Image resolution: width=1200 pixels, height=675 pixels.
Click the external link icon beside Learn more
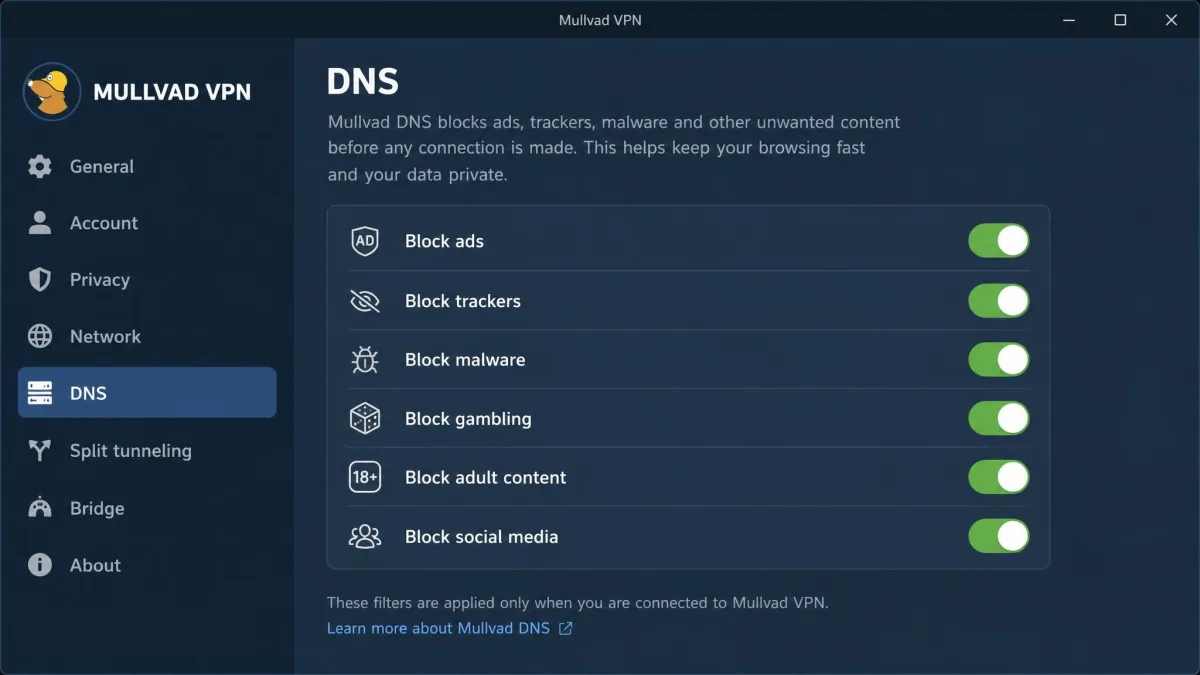(x=566, y=629)
